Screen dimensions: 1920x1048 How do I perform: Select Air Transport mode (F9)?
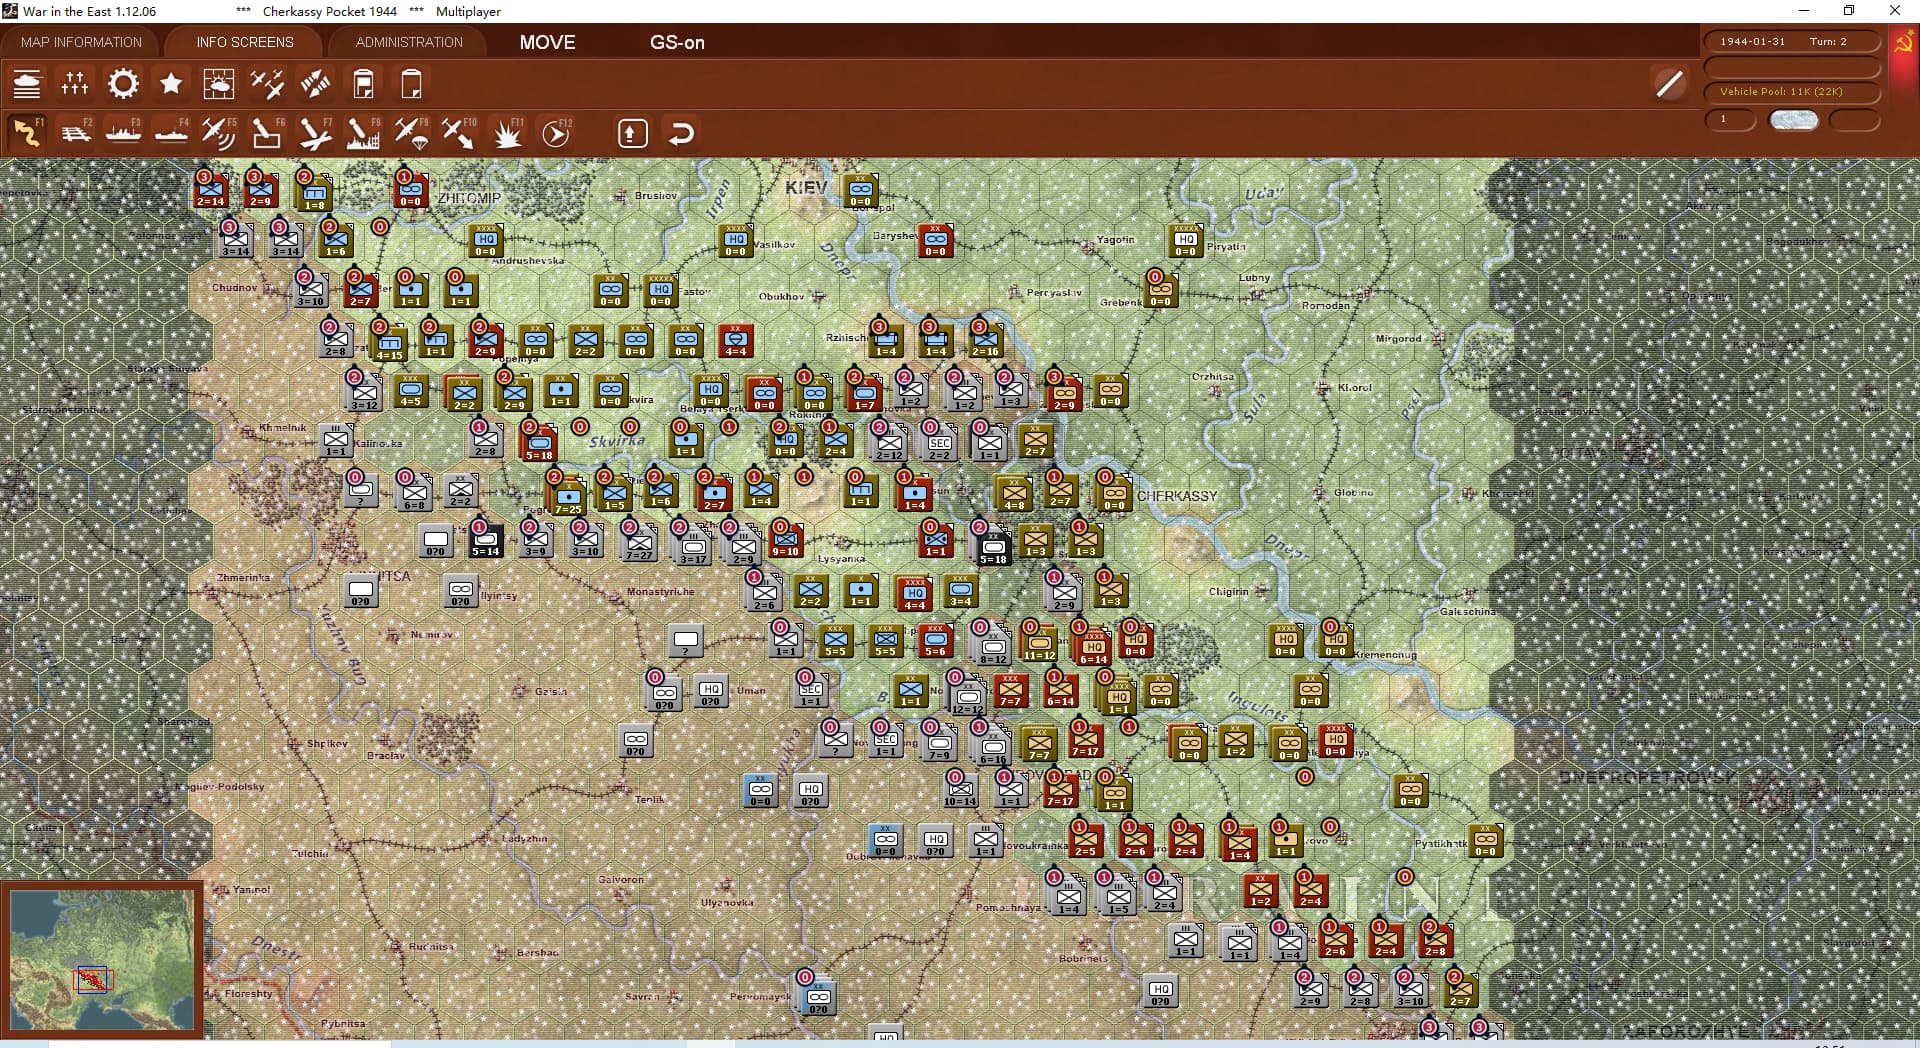411,133
